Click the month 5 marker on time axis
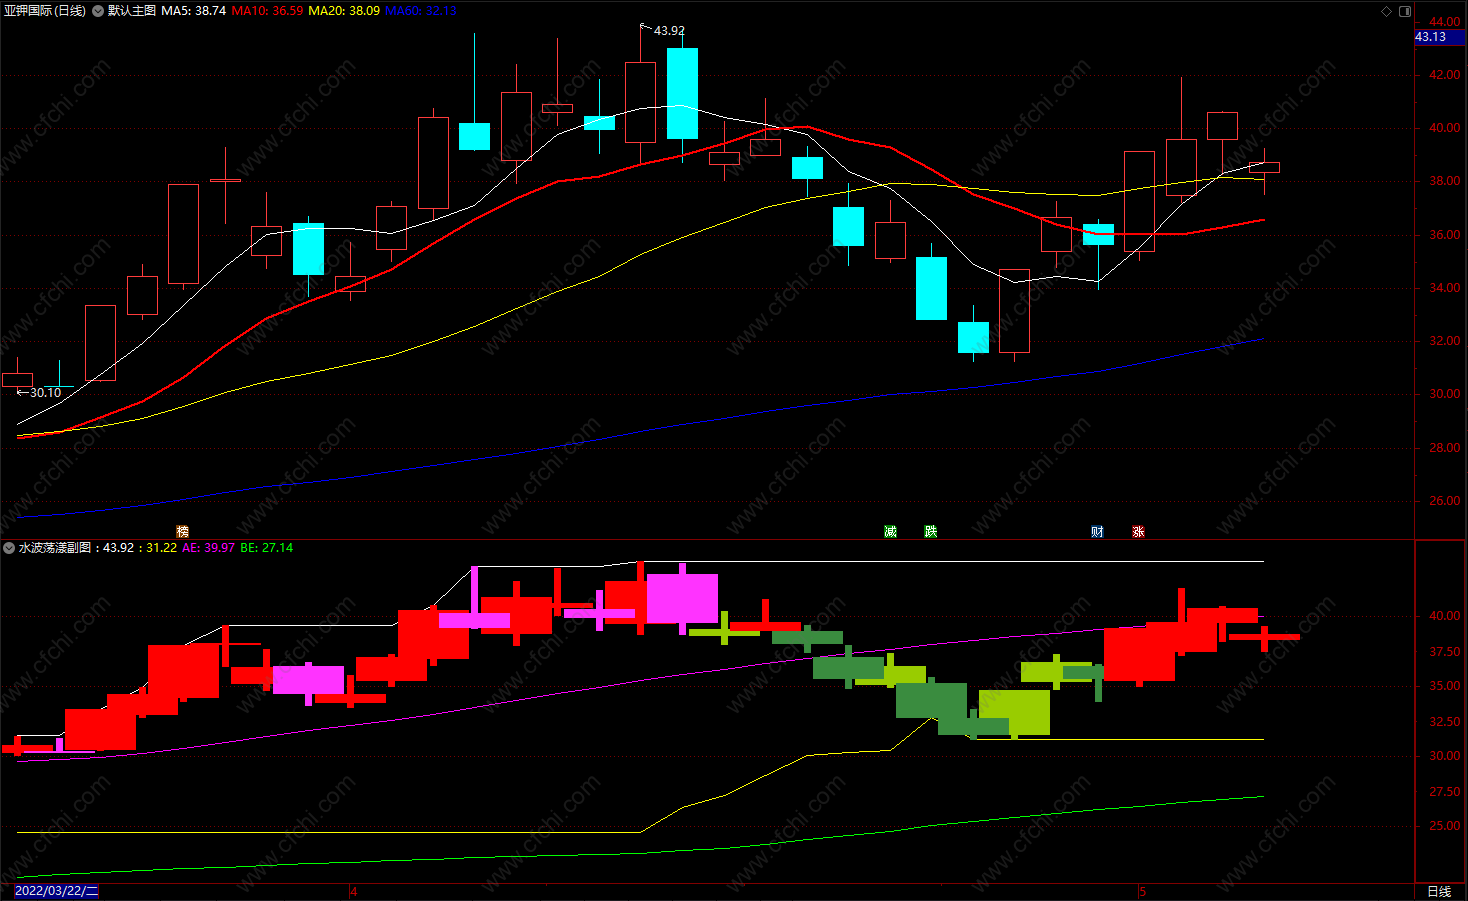Screen dimensions: 1468x901 [1142, 891]
